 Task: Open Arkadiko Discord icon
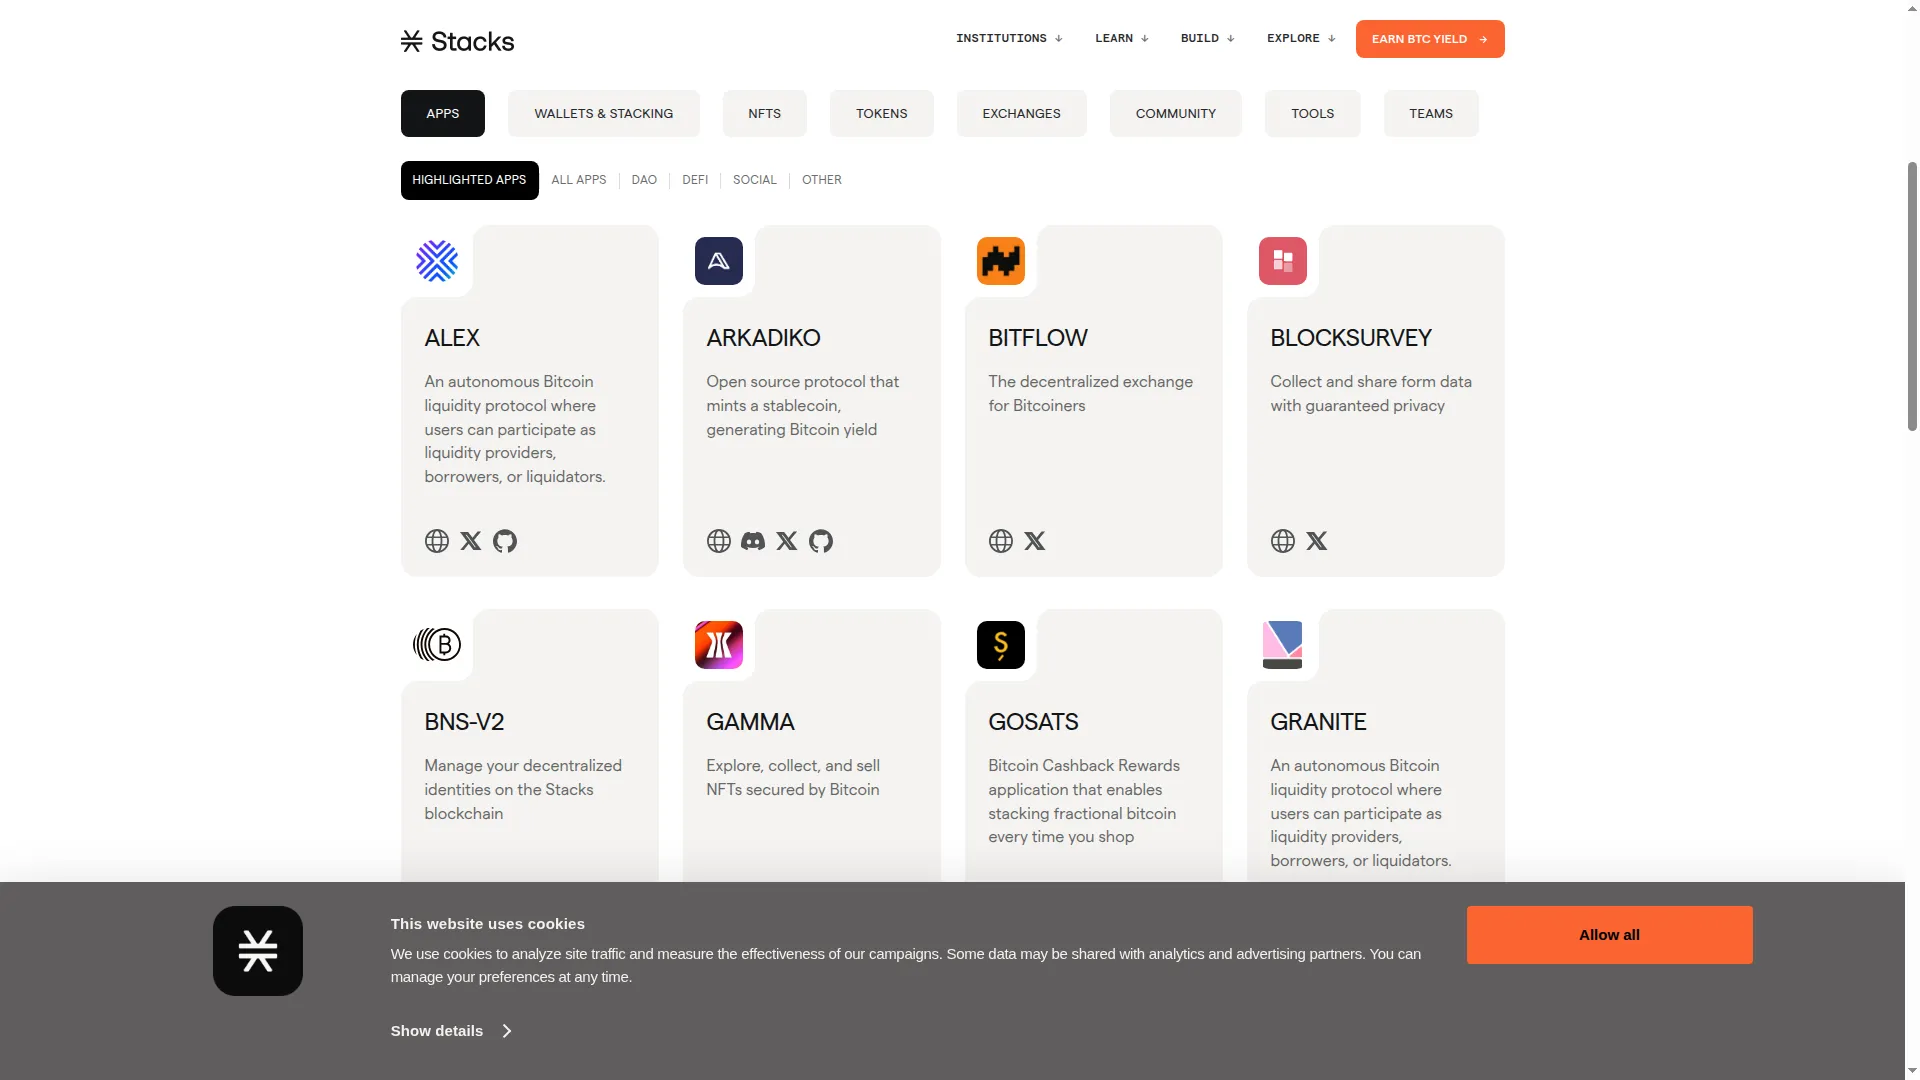click(x=753, y=541)
